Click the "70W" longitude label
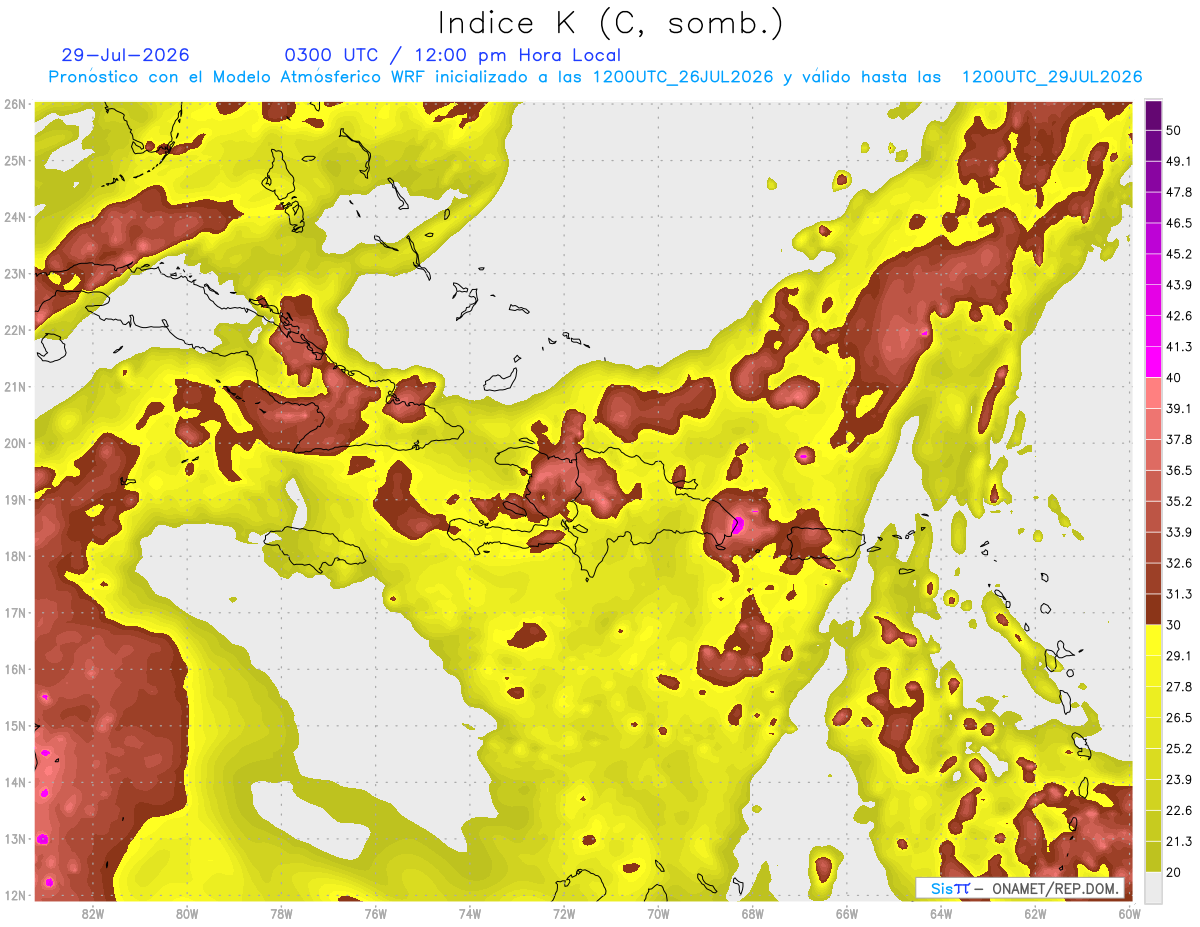 658,913
